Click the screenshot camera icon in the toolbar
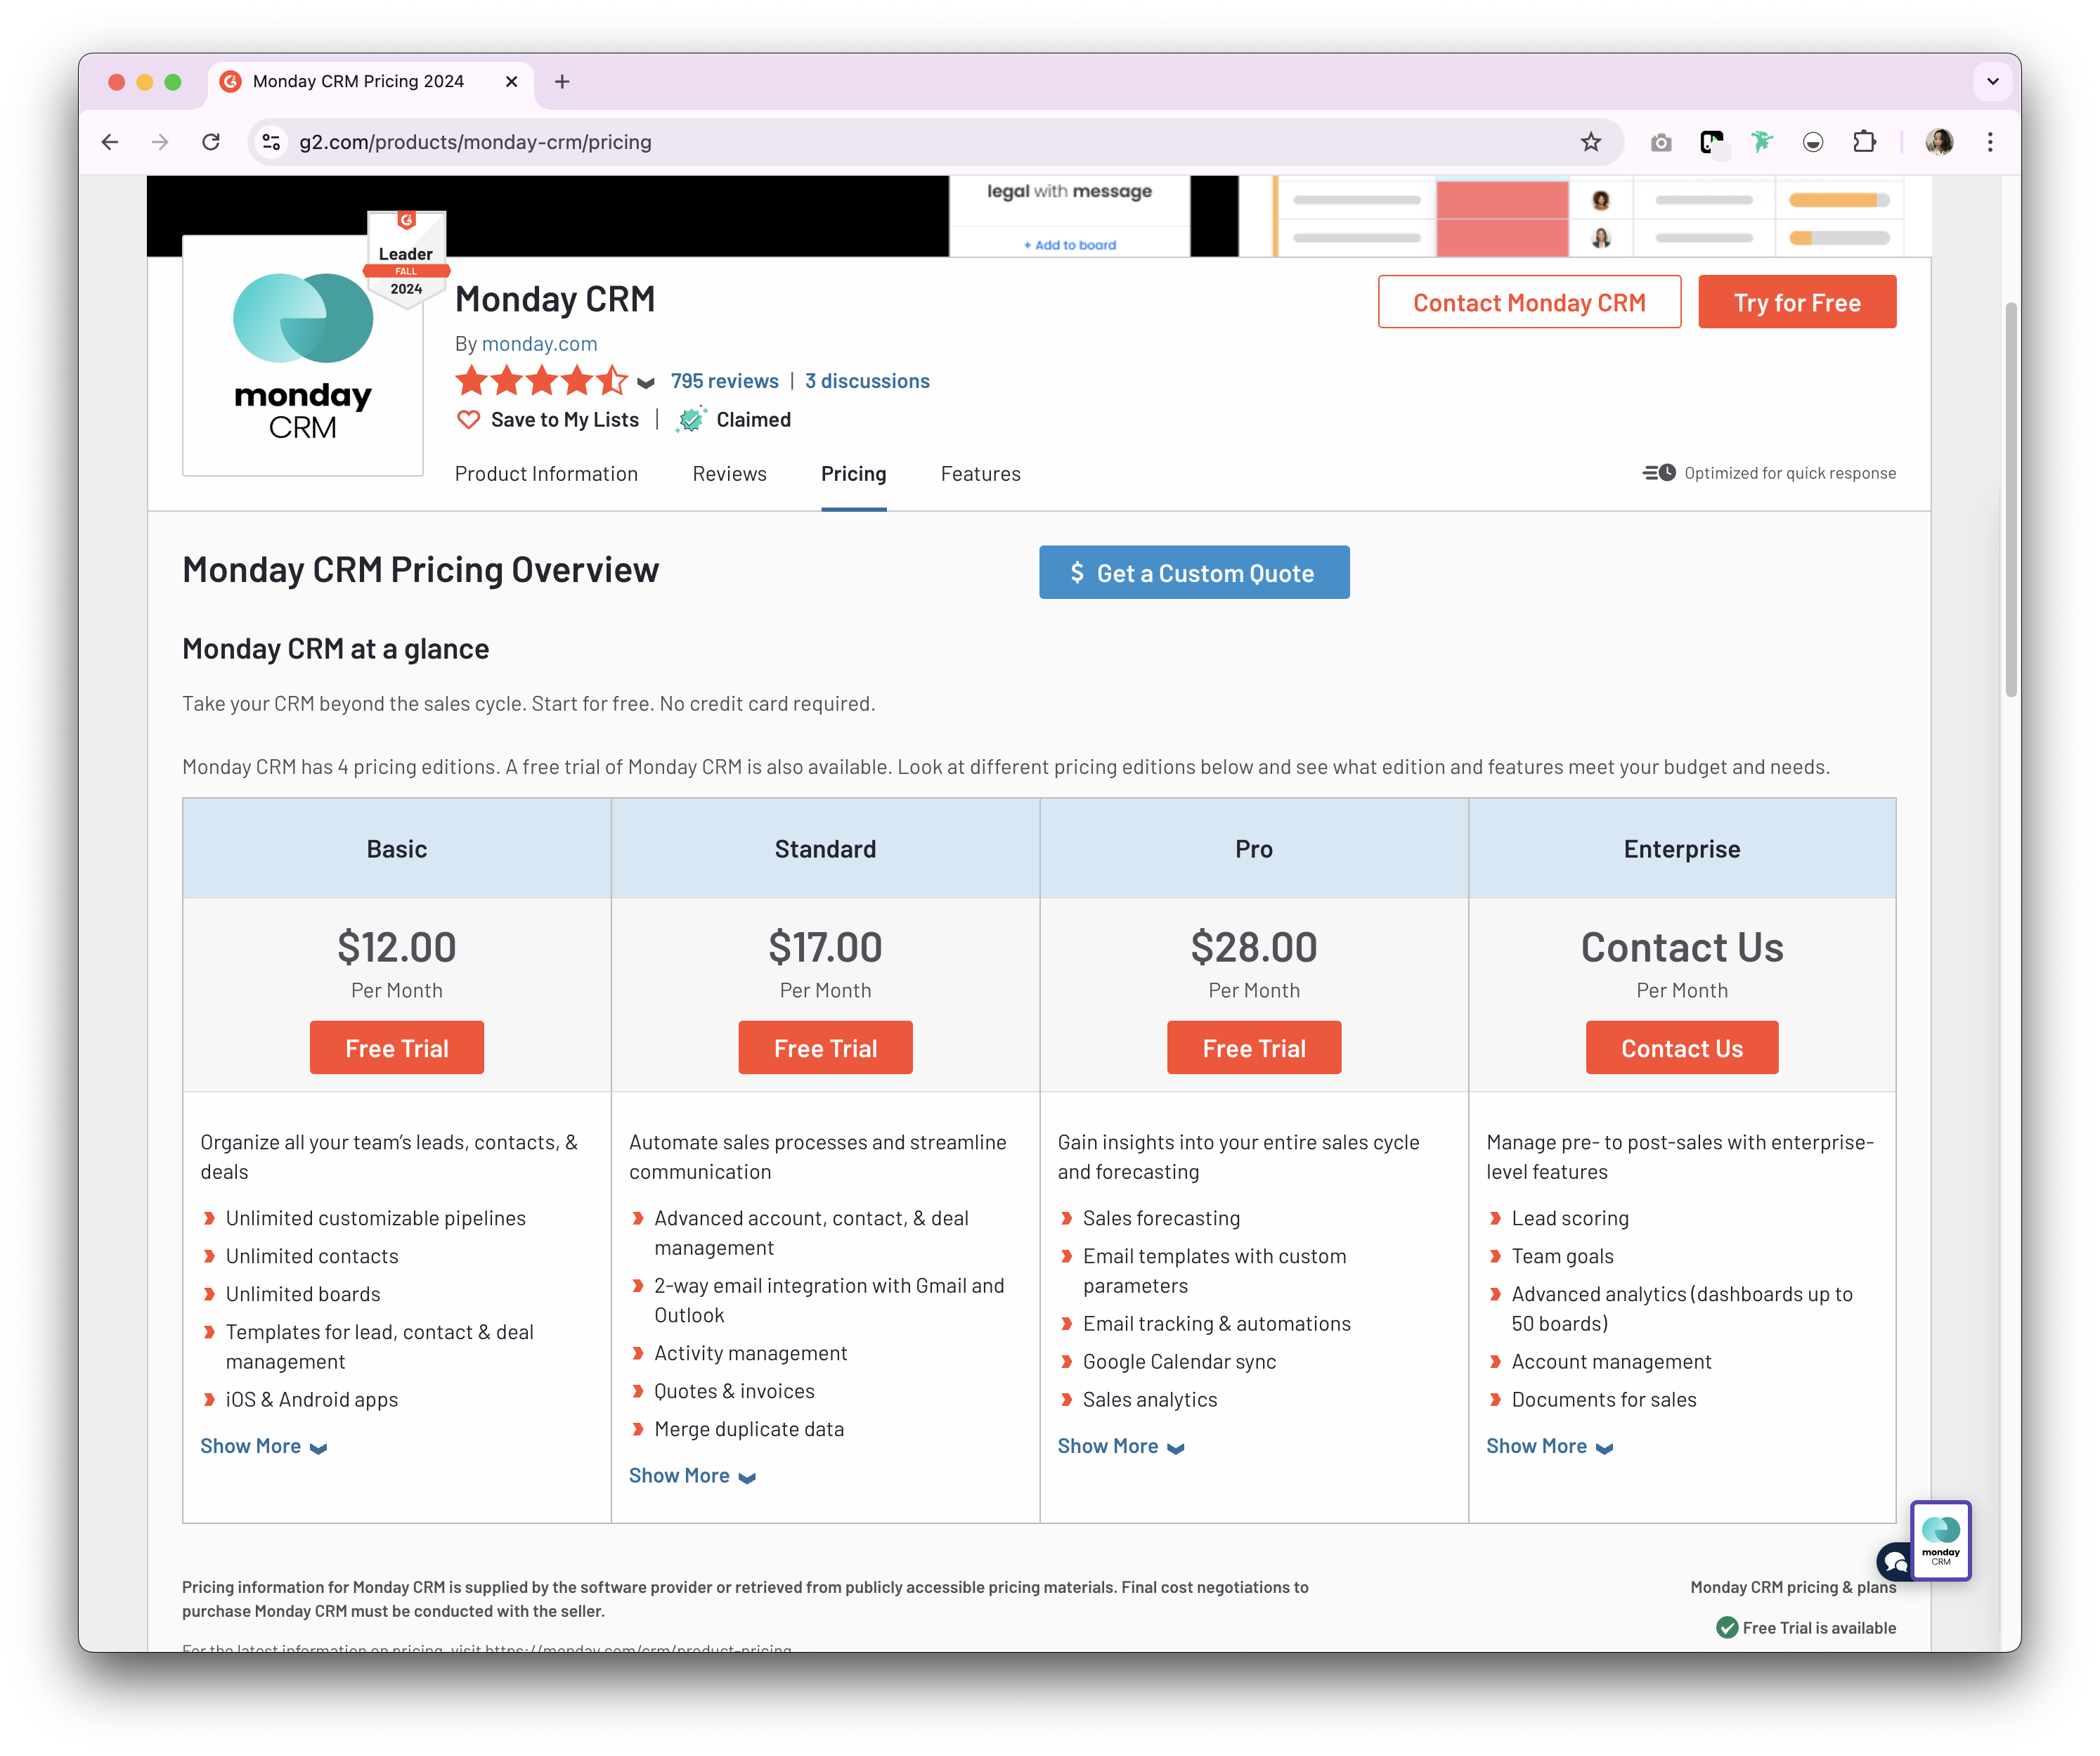This screenshot has height=1756, width=2100. (x=1660, y=142)
